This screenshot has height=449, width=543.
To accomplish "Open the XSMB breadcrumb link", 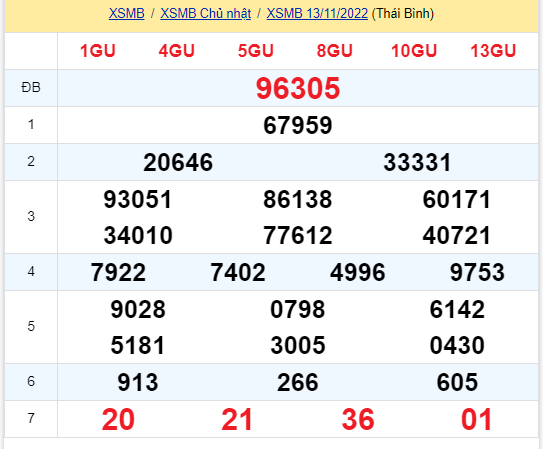I will click(x=126, y=14).
